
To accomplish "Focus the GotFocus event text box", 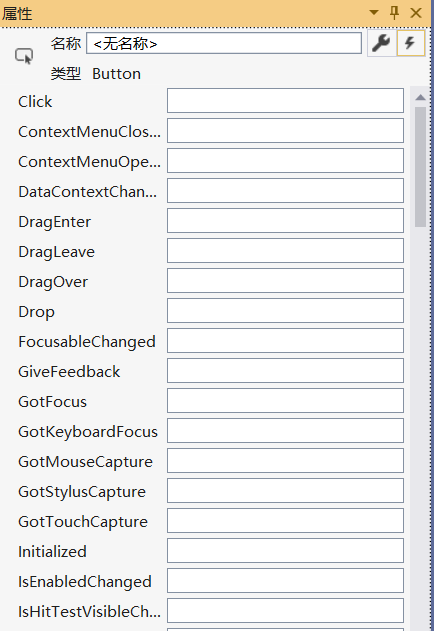I will coord(285,400).
